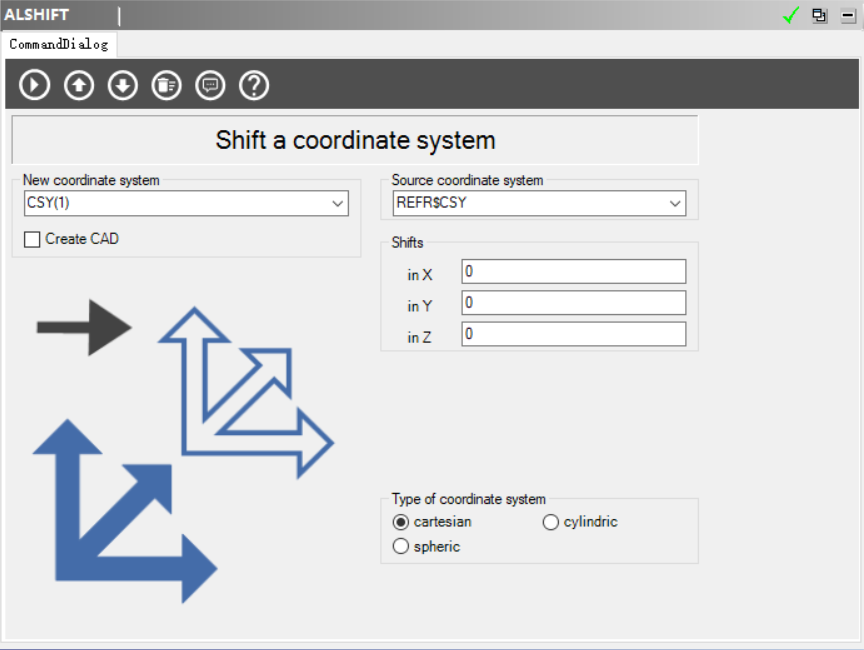The width and height of the screenshot is (864, 650).
Task: Click the minimize dash in title bar
Action: tap(846, 15)
